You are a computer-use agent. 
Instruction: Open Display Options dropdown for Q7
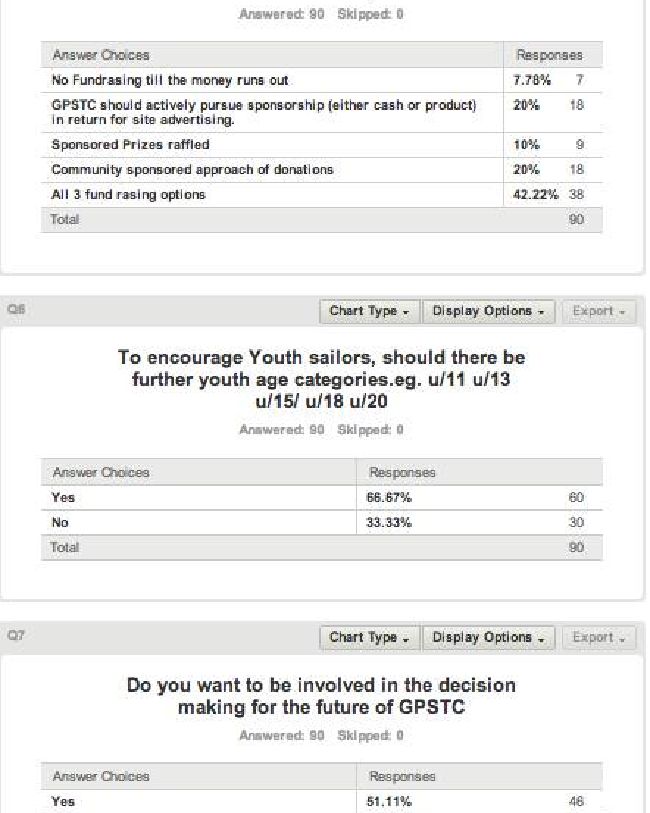click(488, 638)
